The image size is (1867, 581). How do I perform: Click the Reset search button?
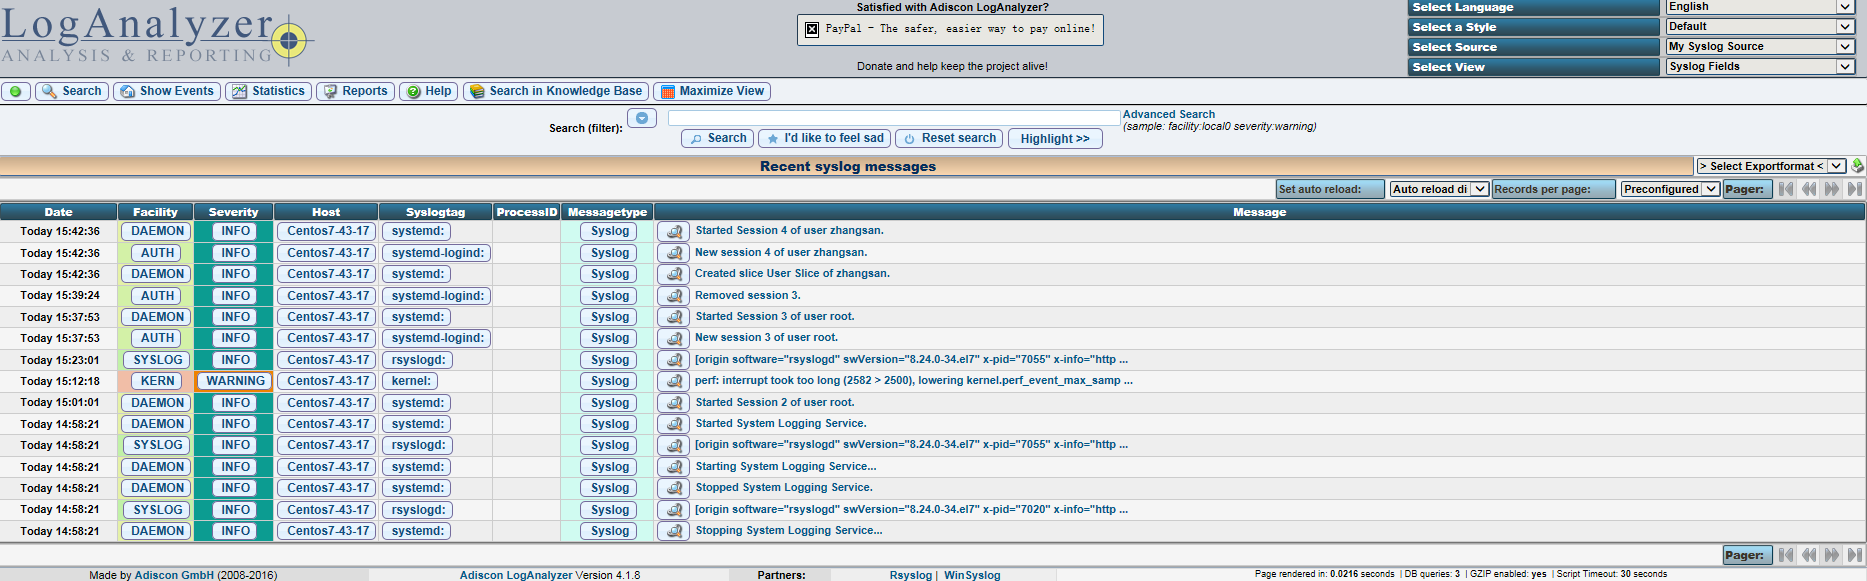tap(949, 139)
